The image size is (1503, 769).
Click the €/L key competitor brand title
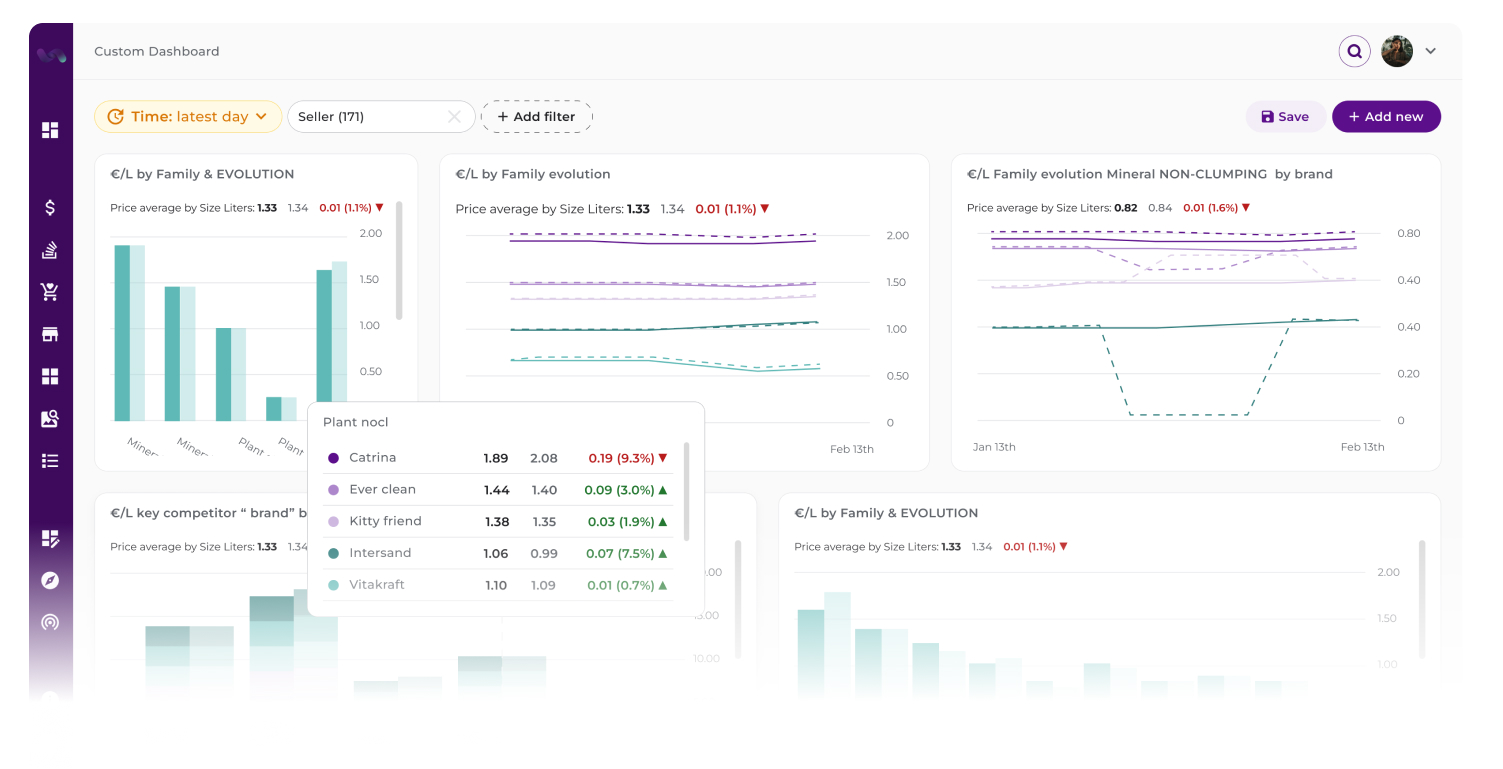208,513
